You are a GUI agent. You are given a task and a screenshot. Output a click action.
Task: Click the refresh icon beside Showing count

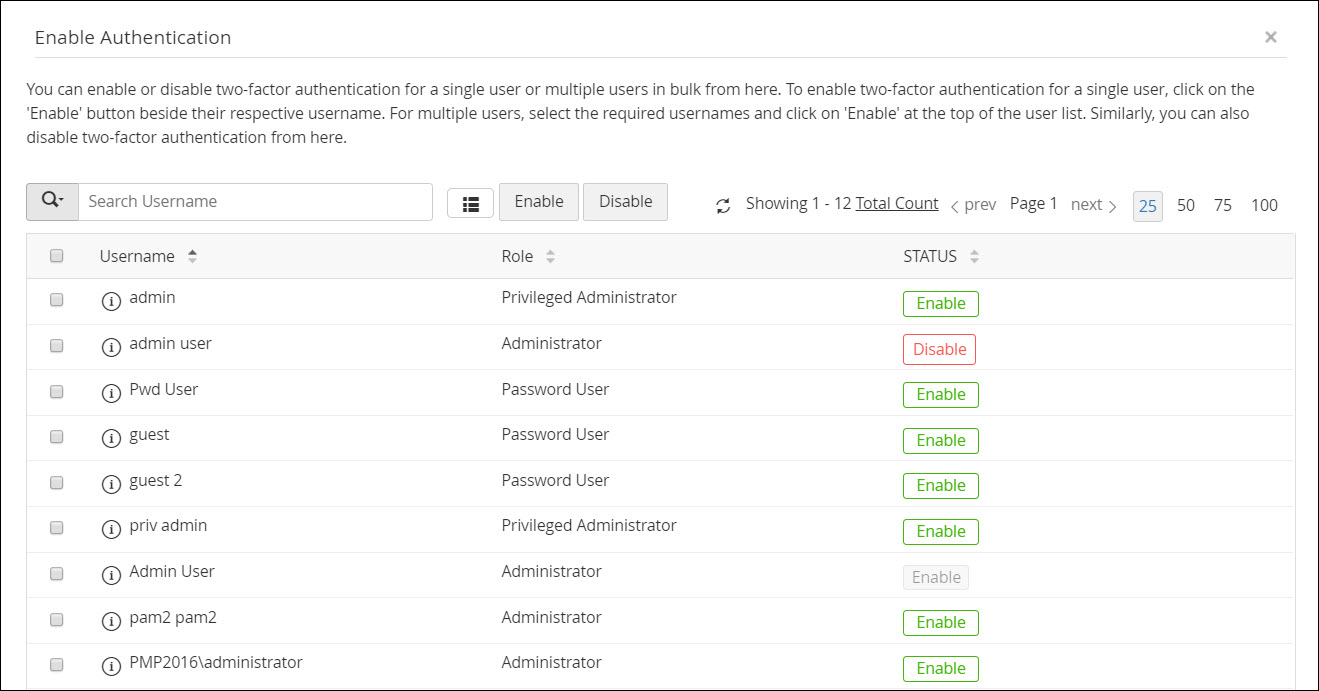click(x=723, y=206)
